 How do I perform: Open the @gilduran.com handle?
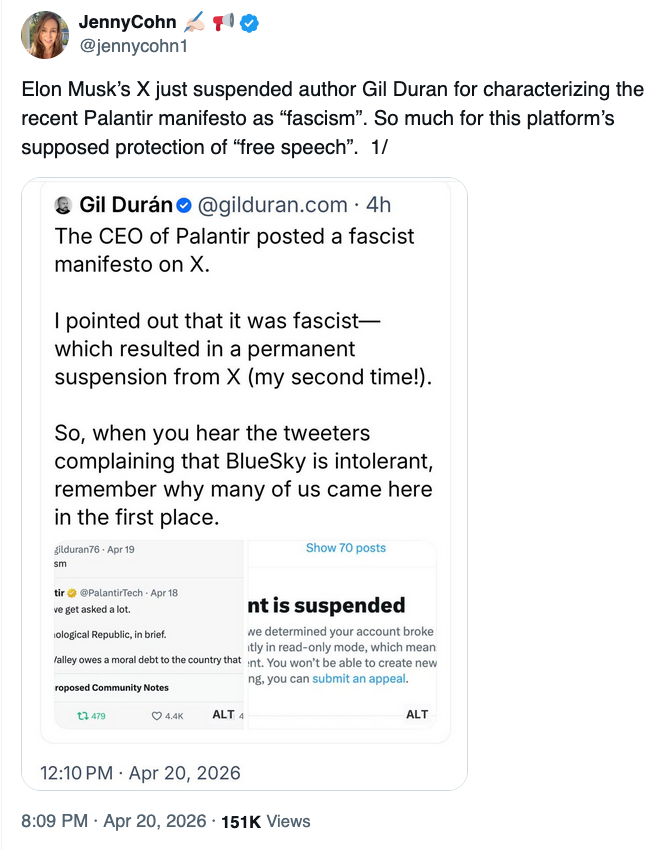coord(275,205)
